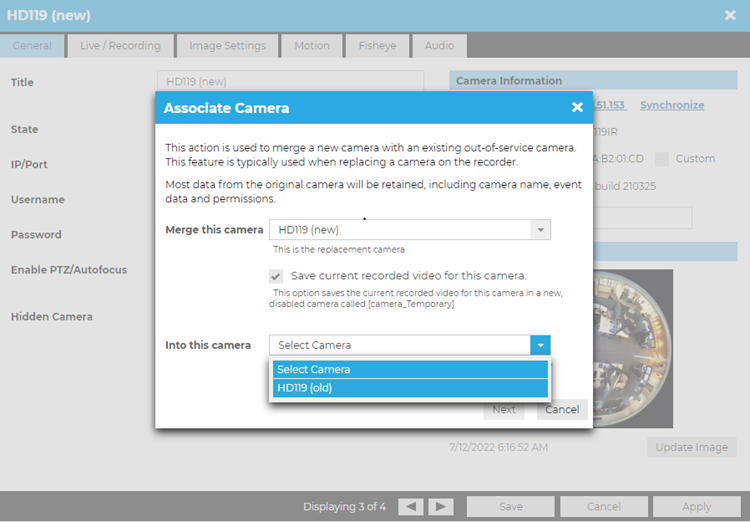Open the Audio tab
The width and height of the screenshot is (750, 522).
tap(439, 46)
